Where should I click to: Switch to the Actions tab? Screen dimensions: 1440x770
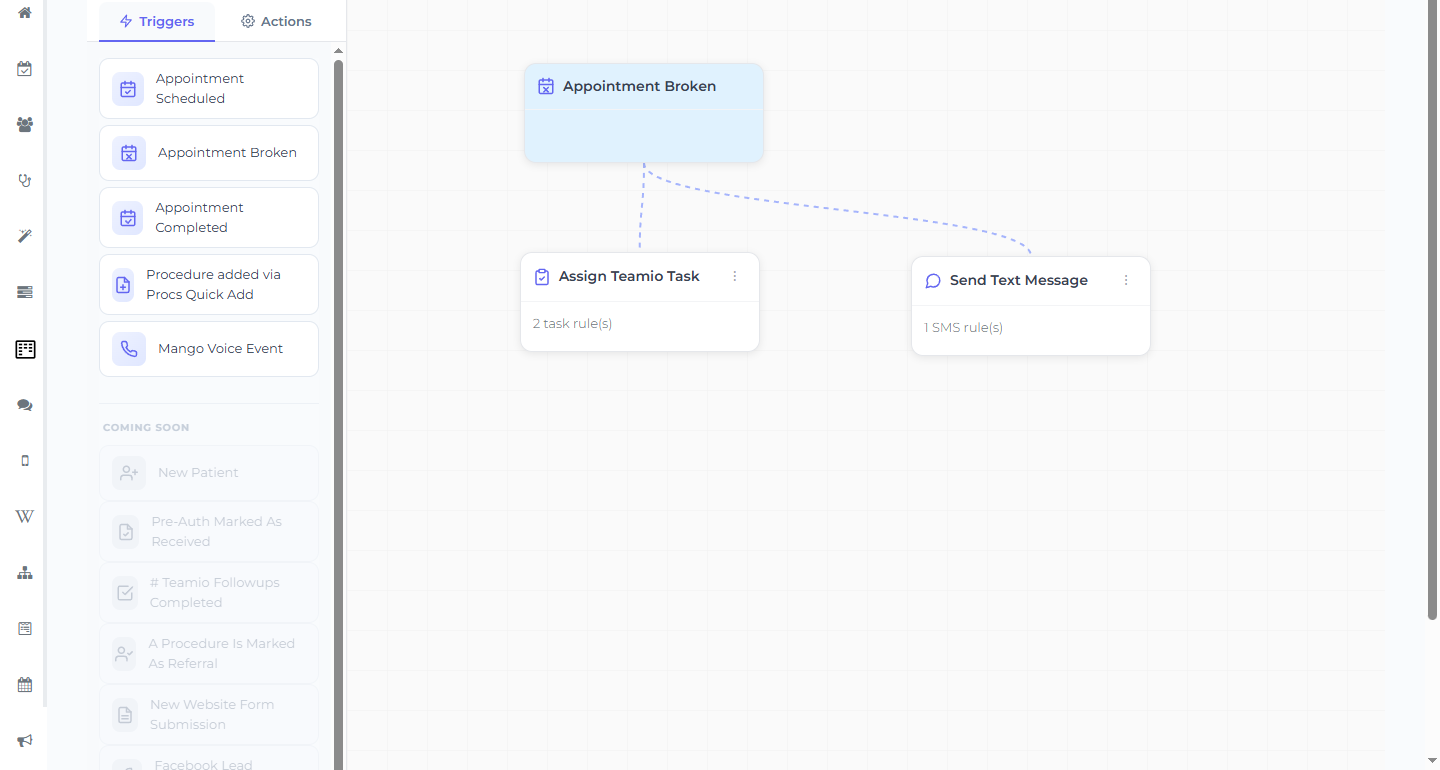click(x=276, y=21)
